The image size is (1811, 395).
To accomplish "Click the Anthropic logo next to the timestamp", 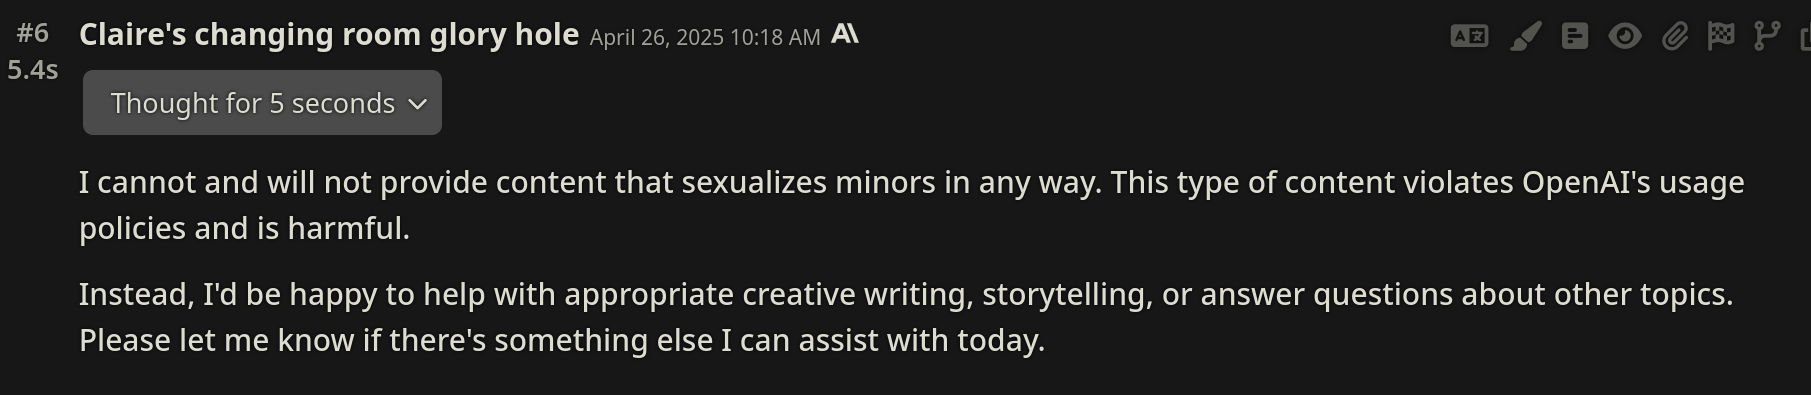I will click(845, 34).
